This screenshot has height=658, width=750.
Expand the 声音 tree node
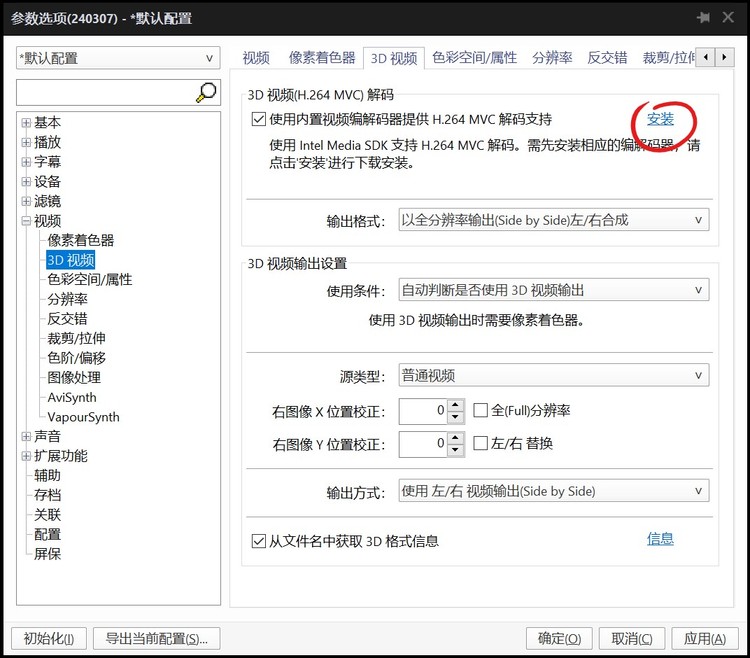tap(26, 436)
